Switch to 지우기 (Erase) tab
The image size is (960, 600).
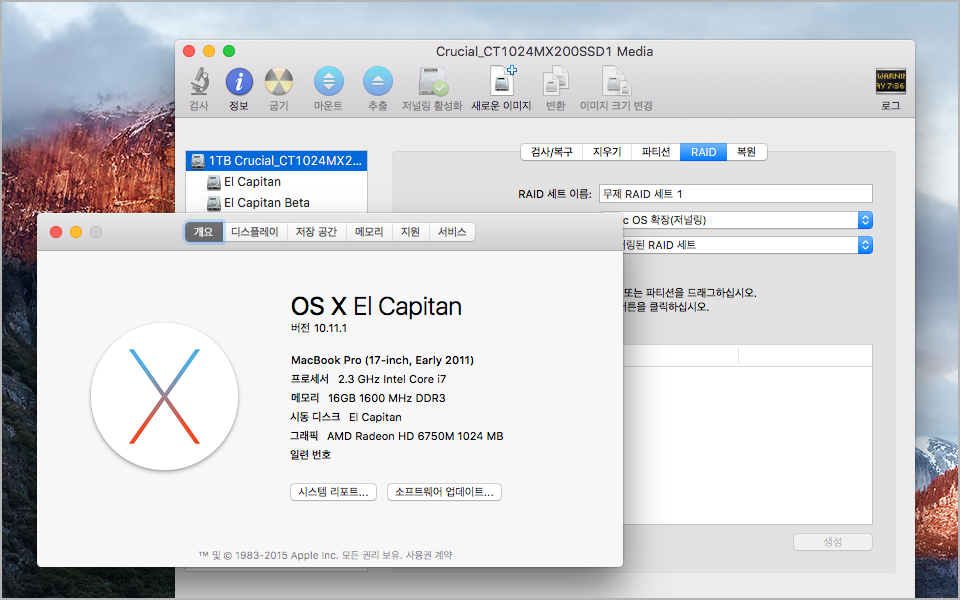pos(607,152)
